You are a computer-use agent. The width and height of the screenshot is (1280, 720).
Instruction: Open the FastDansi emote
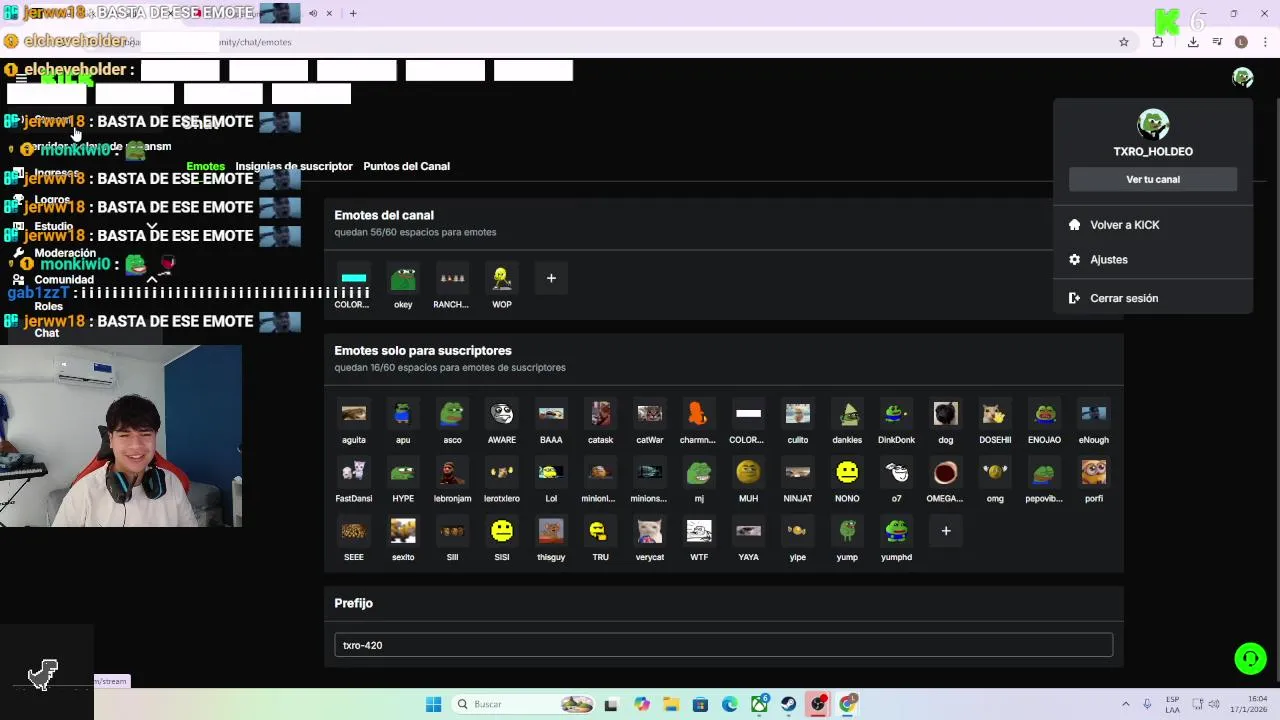click(x=353, y=472)
